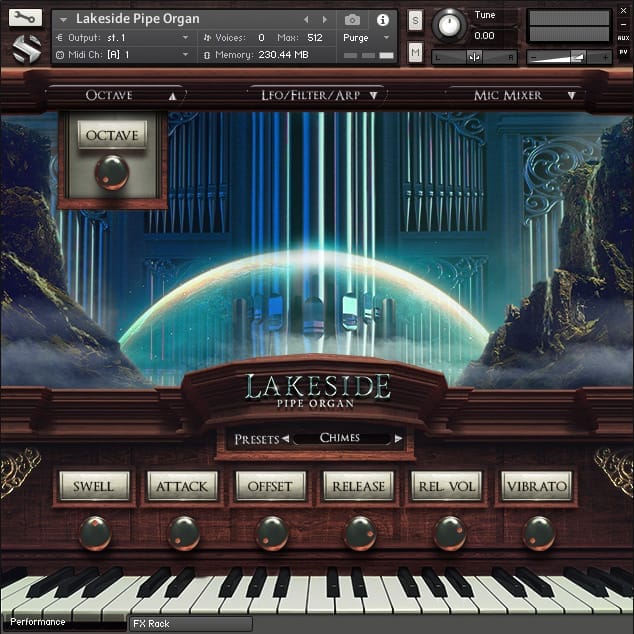Click the pan L-R slider

(x=474, y=57)
